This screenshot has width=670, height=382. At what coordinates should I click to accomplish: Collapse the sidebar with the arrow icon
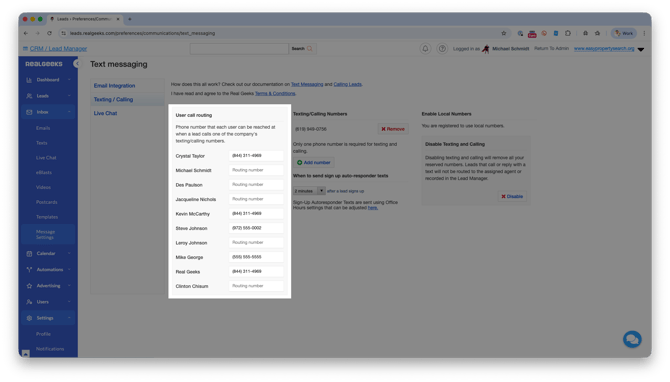pos(76,64)
